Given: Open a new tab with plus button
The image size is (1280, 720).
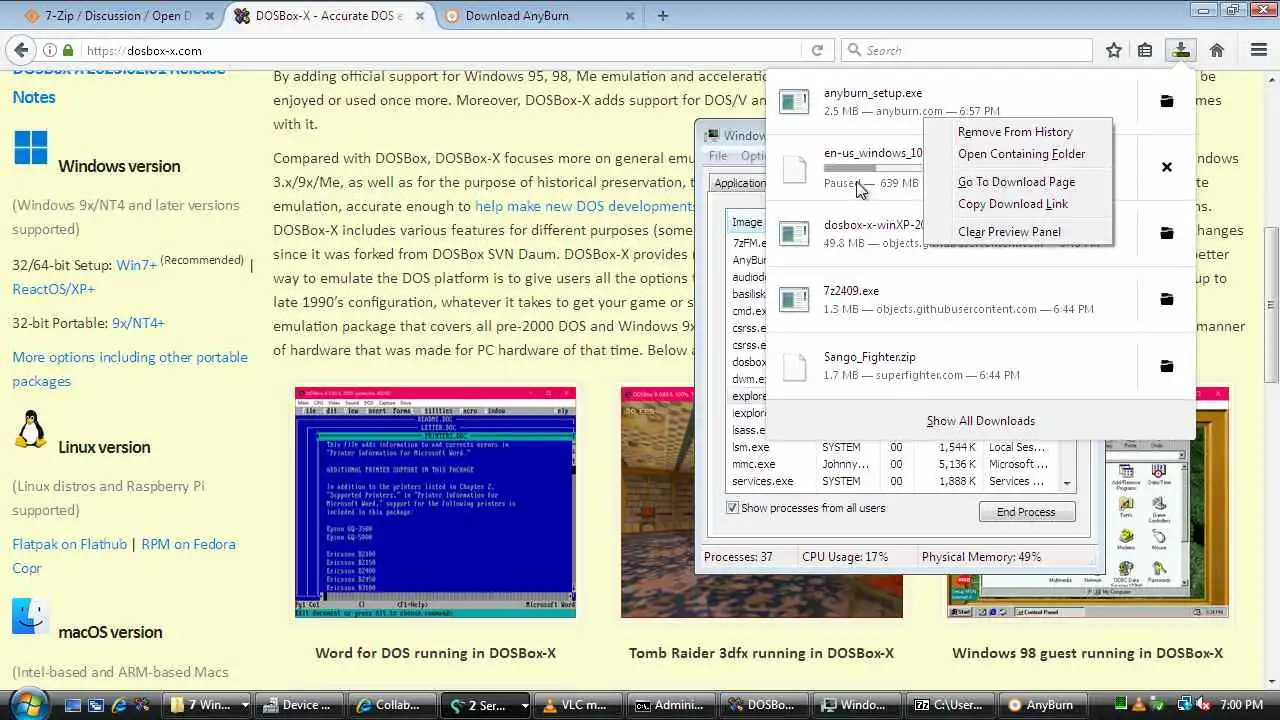Looking at the screenshot, I should tap(662, 15).
